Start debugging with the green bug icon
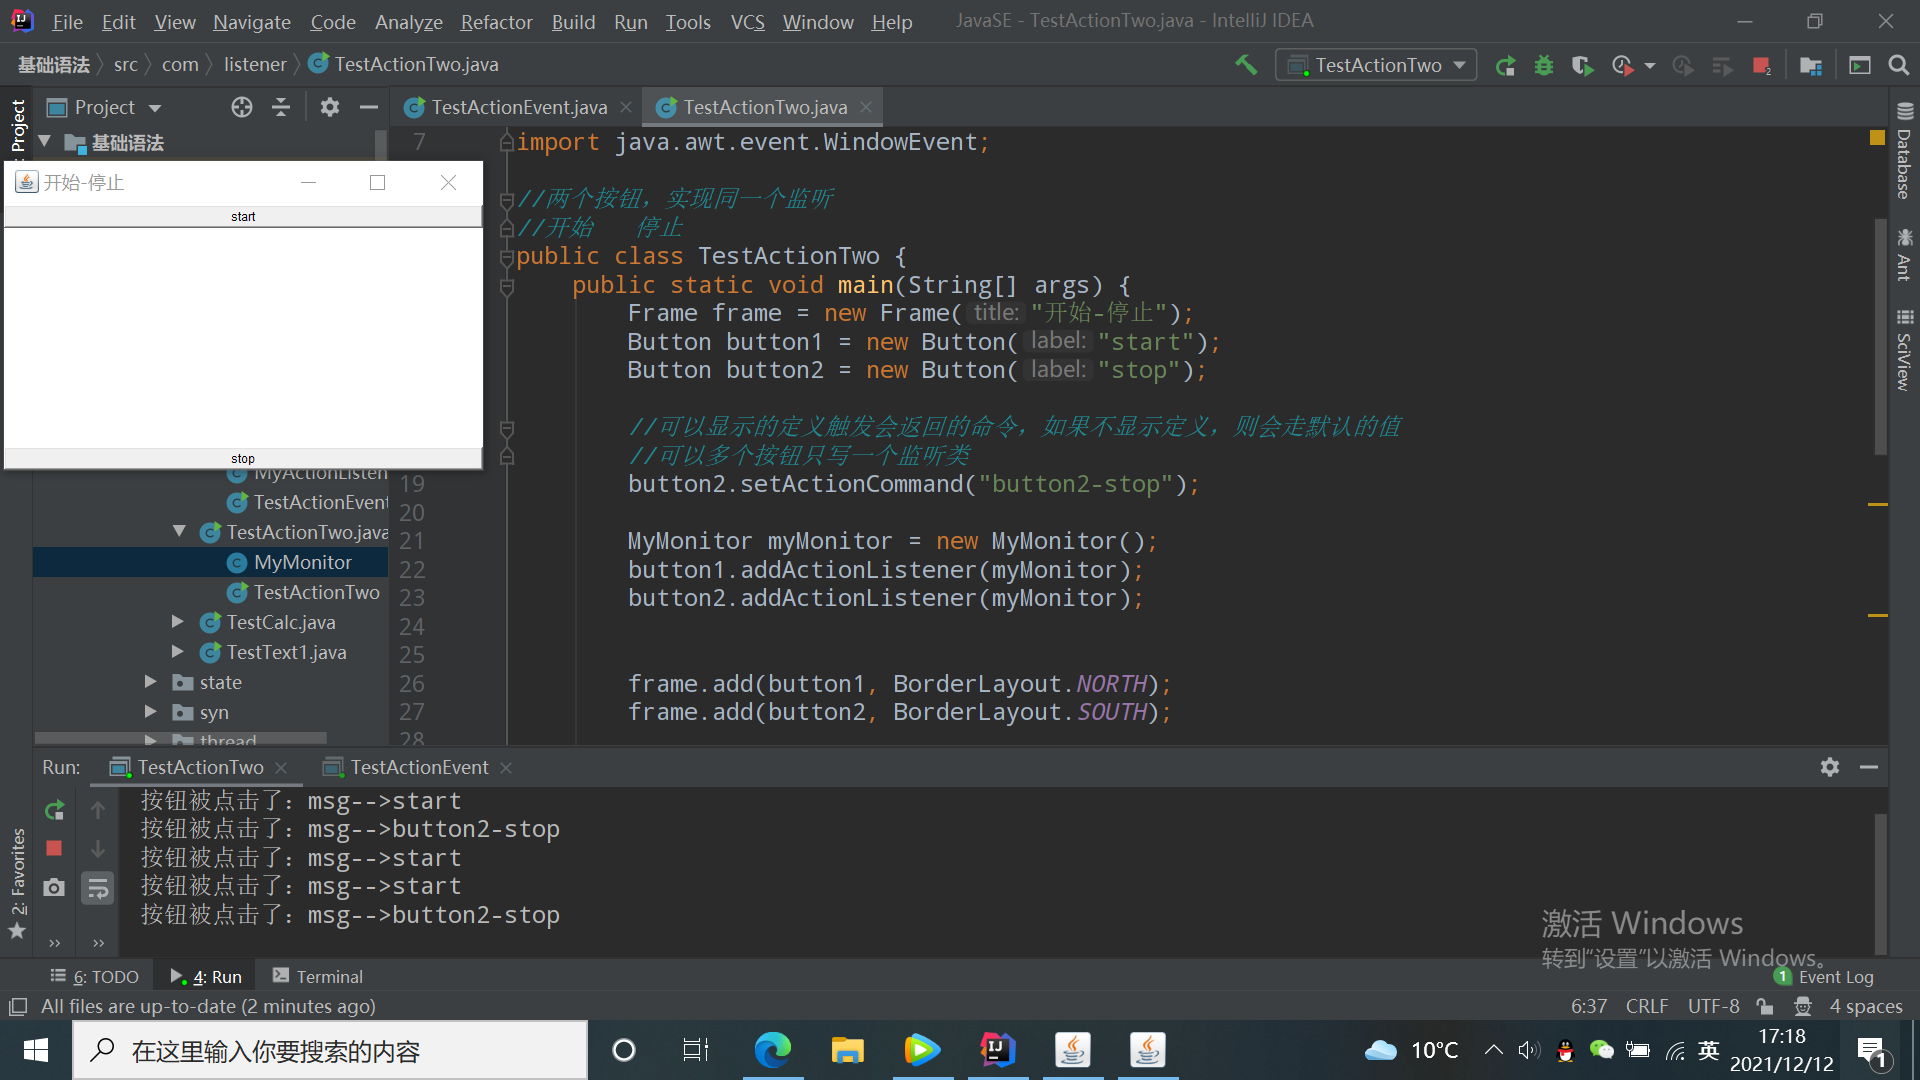 click(x=1544, y=66)
